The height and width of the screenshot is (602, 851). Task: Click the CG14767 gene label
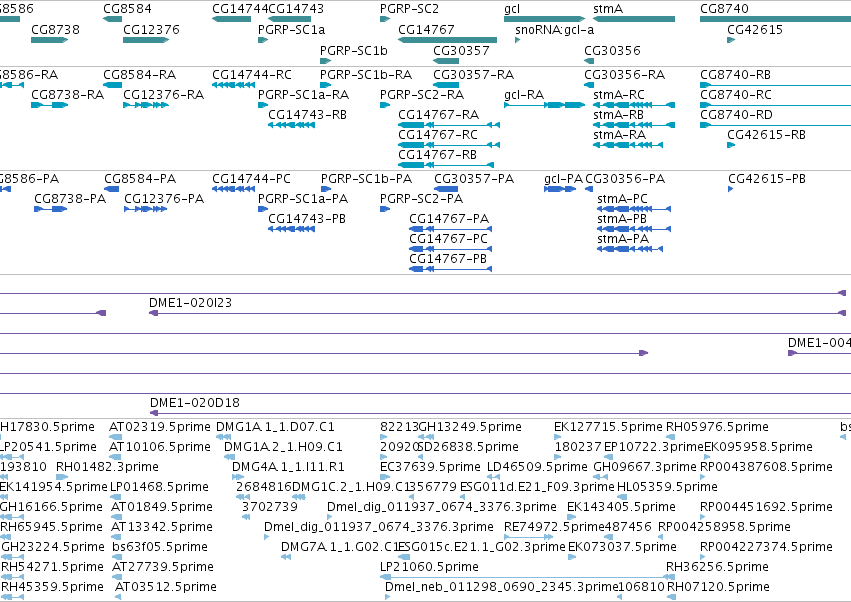(426, 30)
